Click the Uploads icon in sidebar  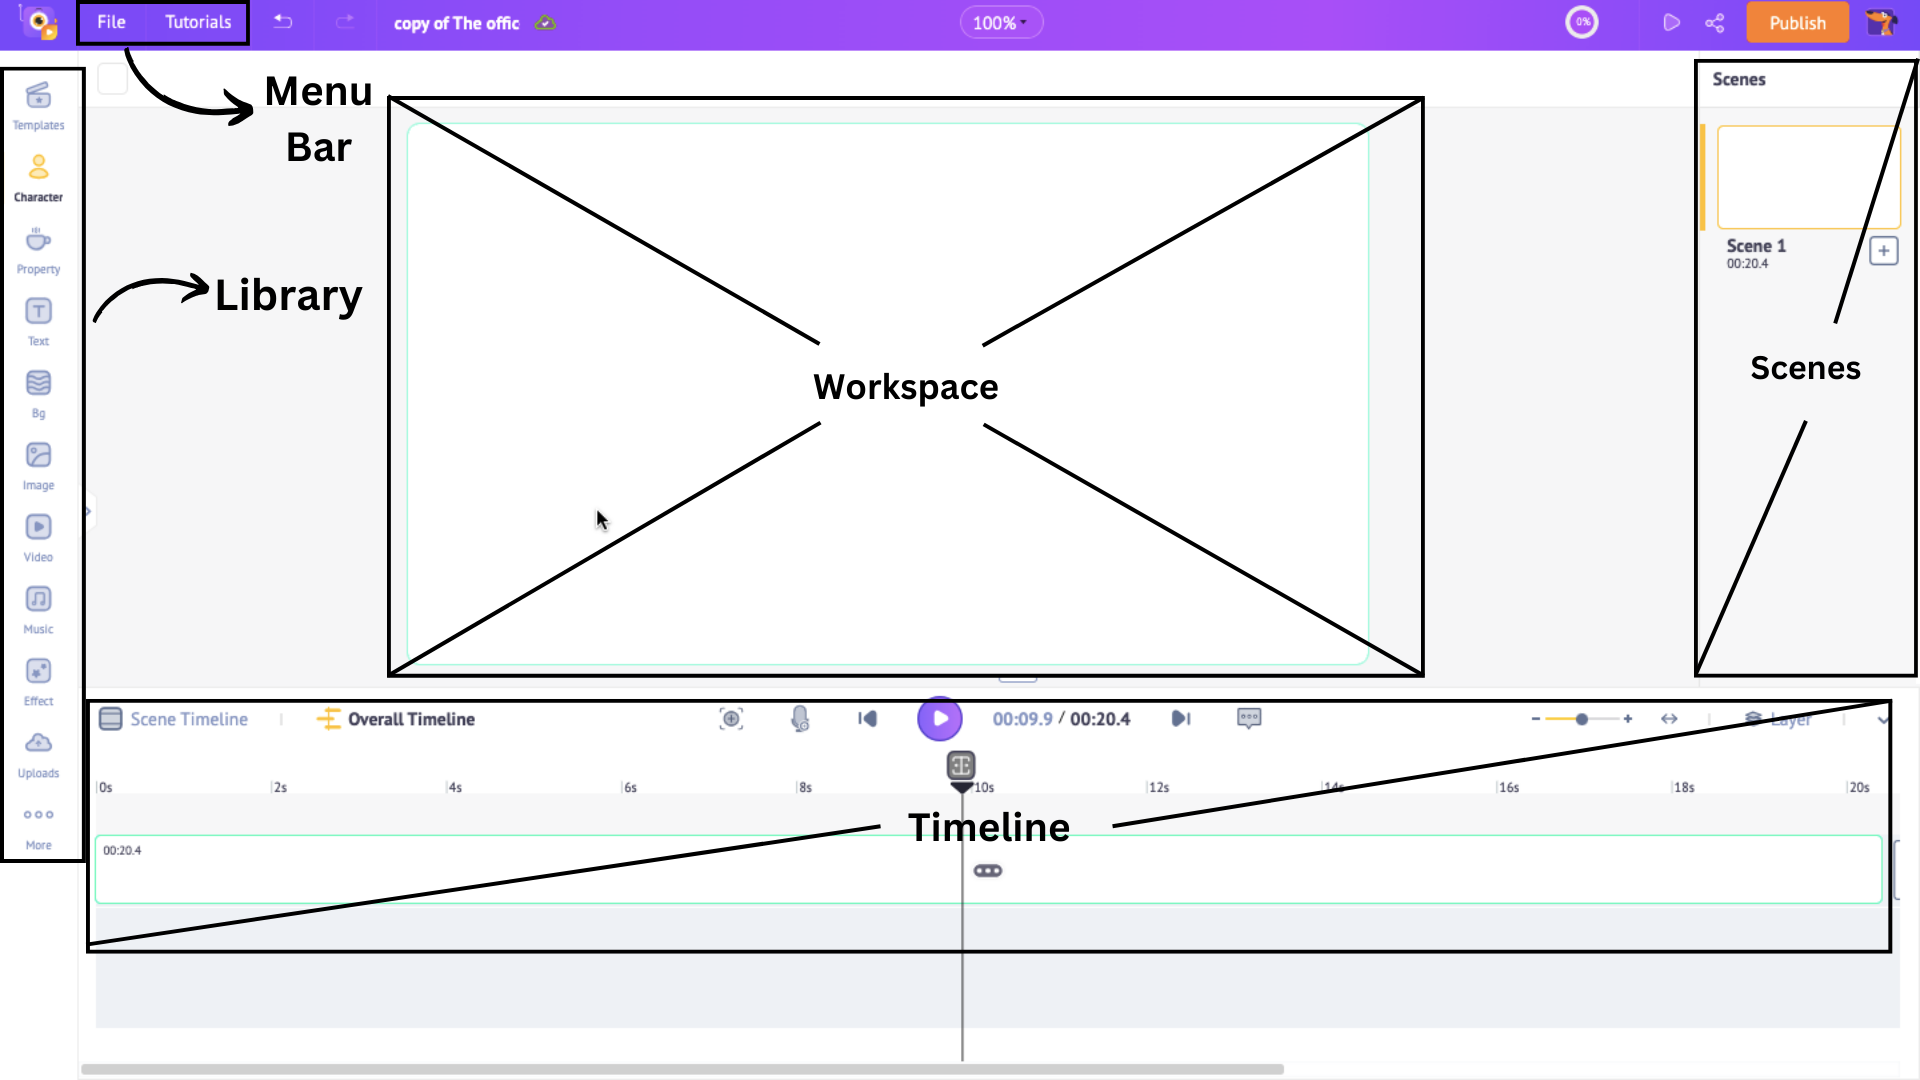[38, 742]
